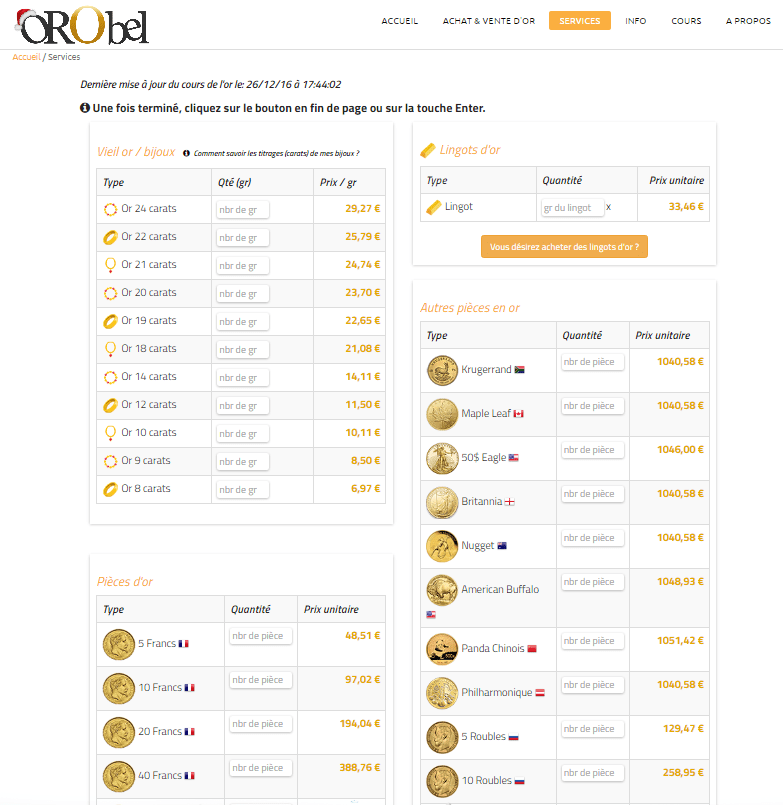The width and height of the screenshot is (783, 805).
Task: Select the SERVICES menu tab
Action: (x=580, y=21)
